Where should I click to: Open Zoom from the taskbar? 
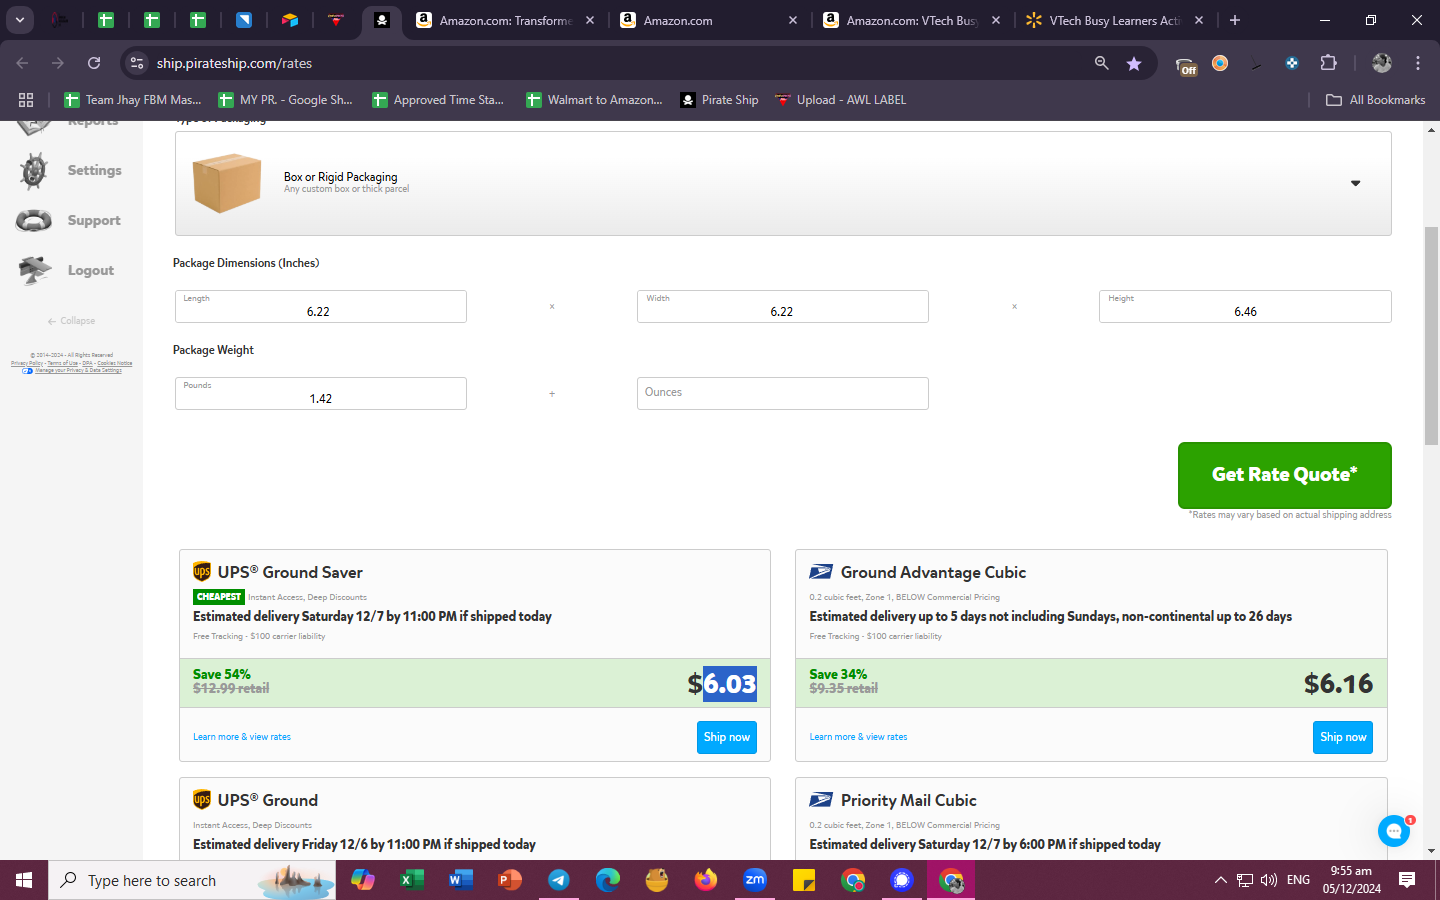coord(755,880)
